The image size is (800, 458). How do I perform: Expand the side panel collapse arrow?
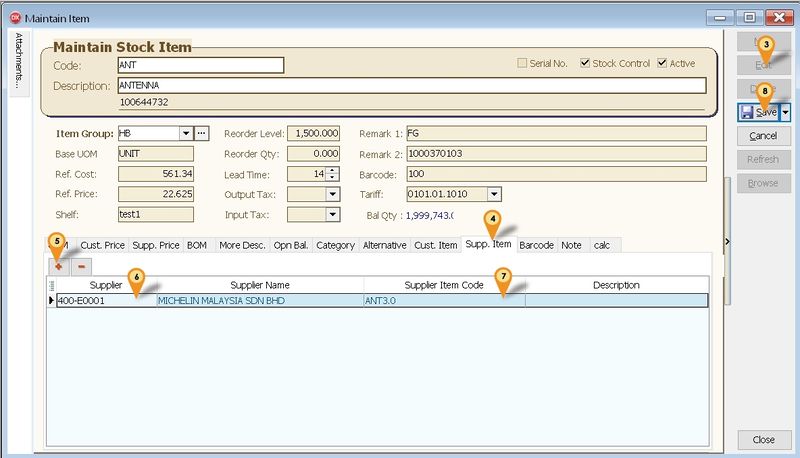click(727, 240)
